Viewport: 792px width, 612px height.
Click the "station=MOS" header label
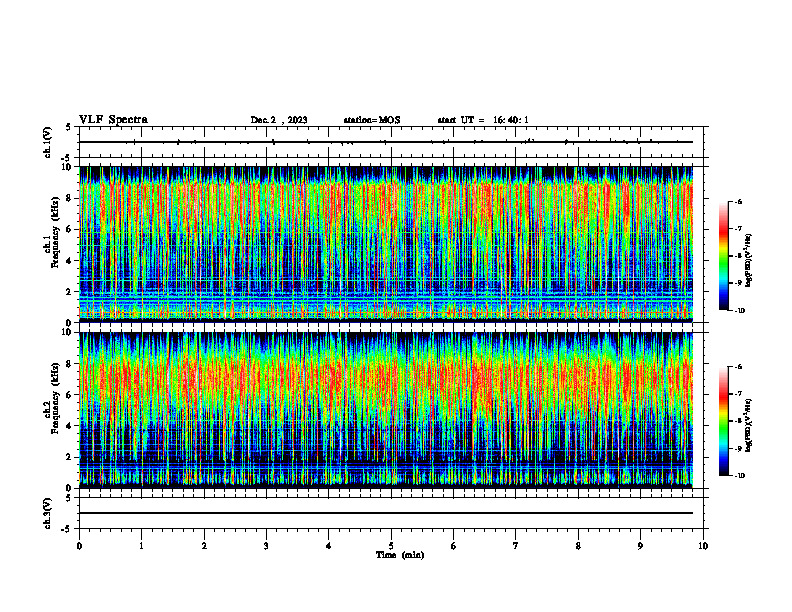(372, 120)
